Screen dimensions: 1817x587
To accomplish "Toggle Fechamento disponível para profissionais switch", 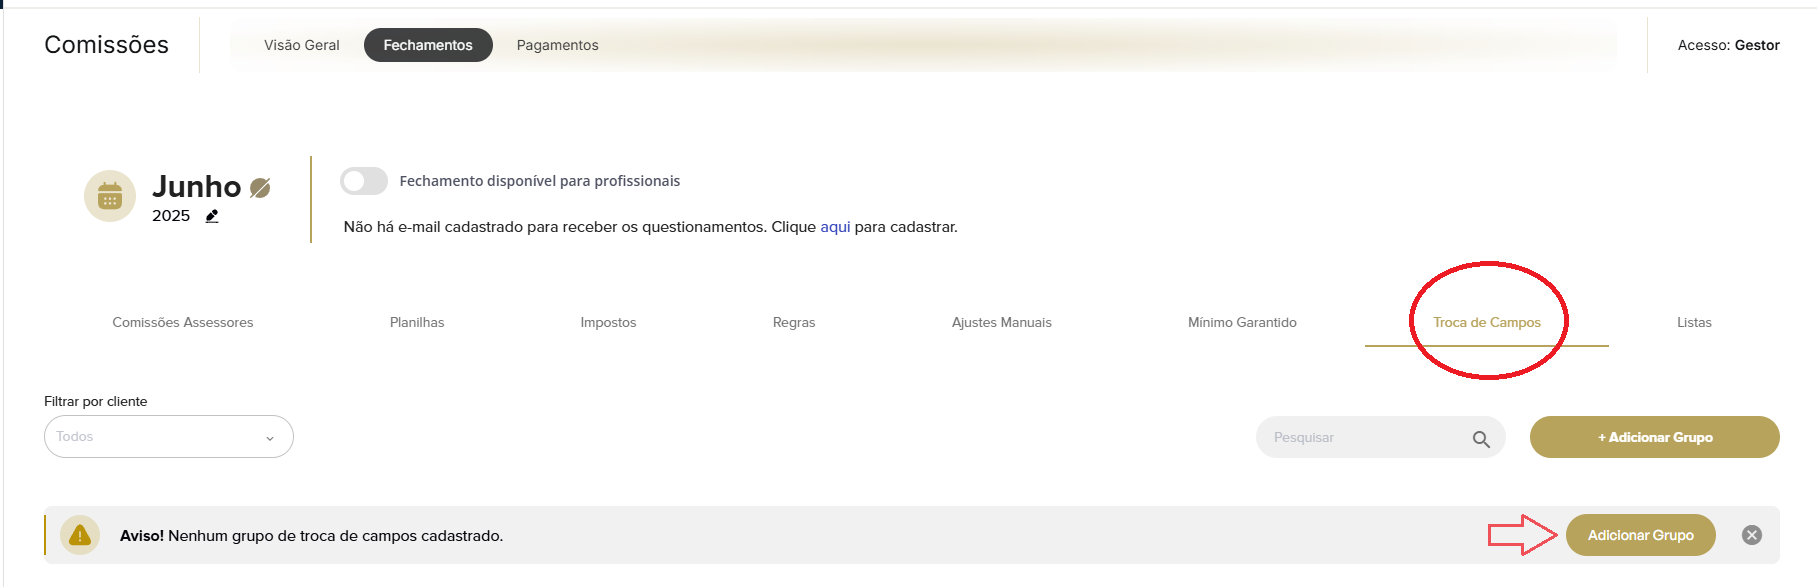I will (x=364, y=181).
